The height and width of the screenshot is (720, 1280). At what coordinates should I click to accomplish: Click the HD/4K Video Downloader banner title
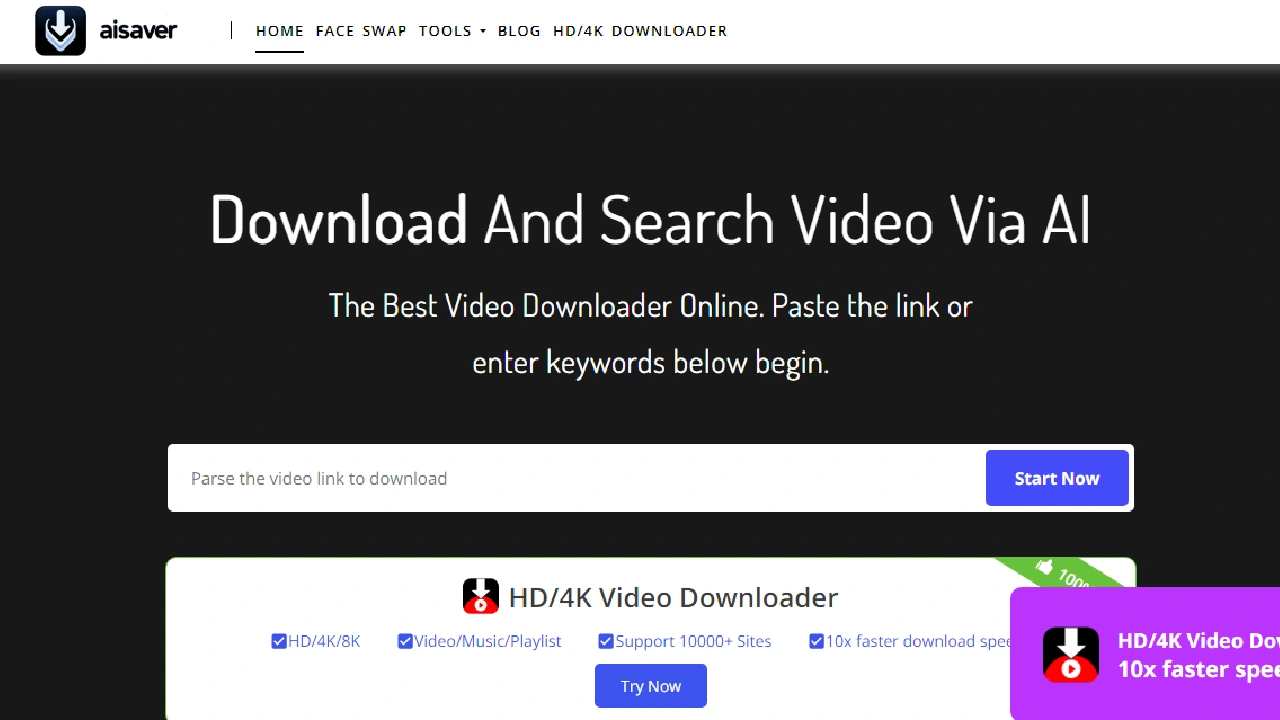[673, 598]
